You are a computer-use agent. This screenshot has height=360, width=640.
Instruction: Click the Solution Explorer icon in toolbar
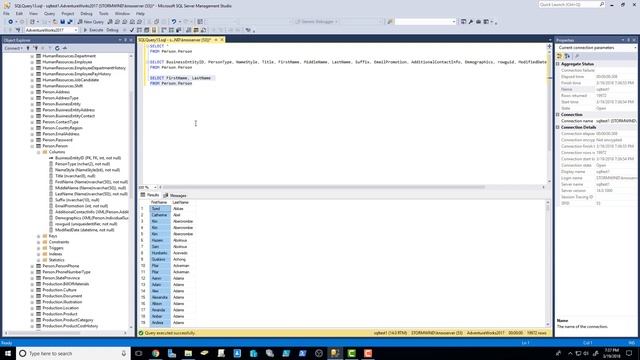point(464,22)
